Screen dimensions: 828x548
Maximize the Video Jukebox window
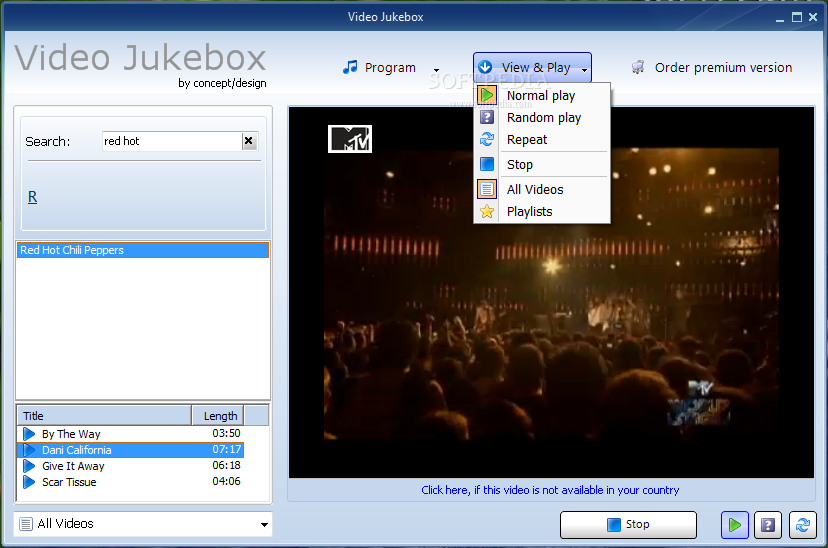pos(797,17)
